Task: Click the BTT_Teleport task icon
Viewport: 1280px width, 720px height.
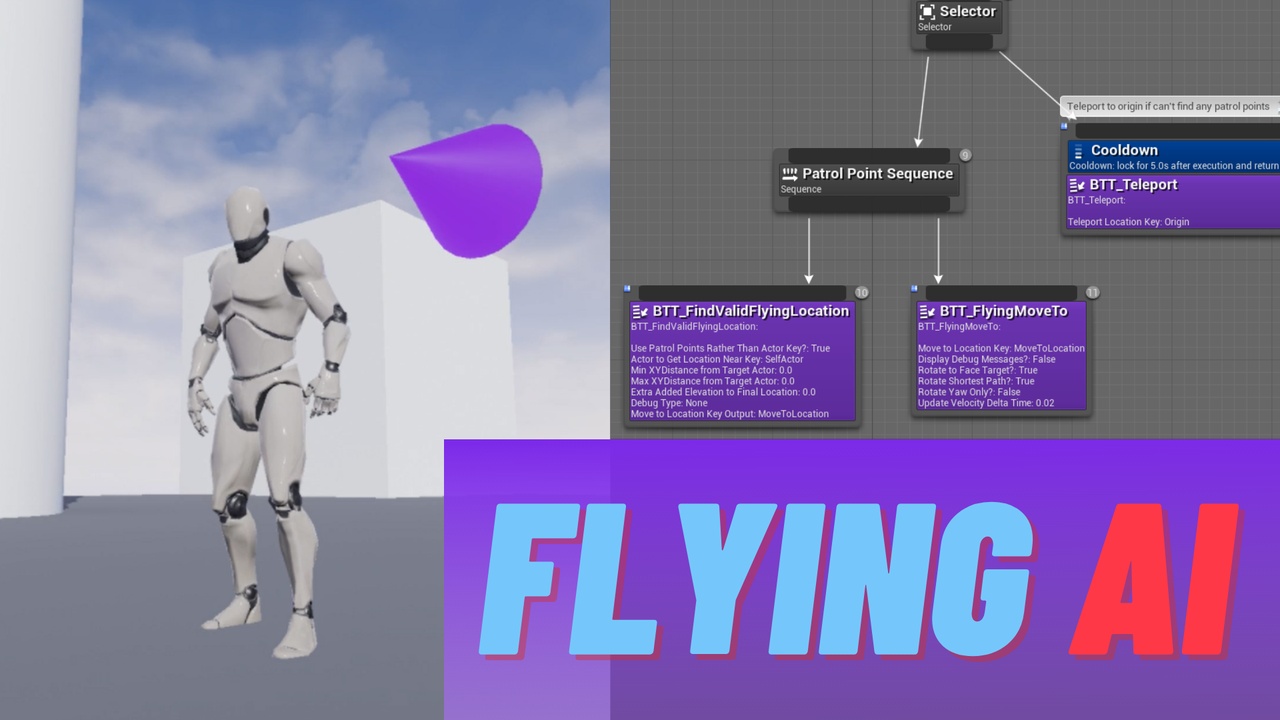Action: point(1077,185)
